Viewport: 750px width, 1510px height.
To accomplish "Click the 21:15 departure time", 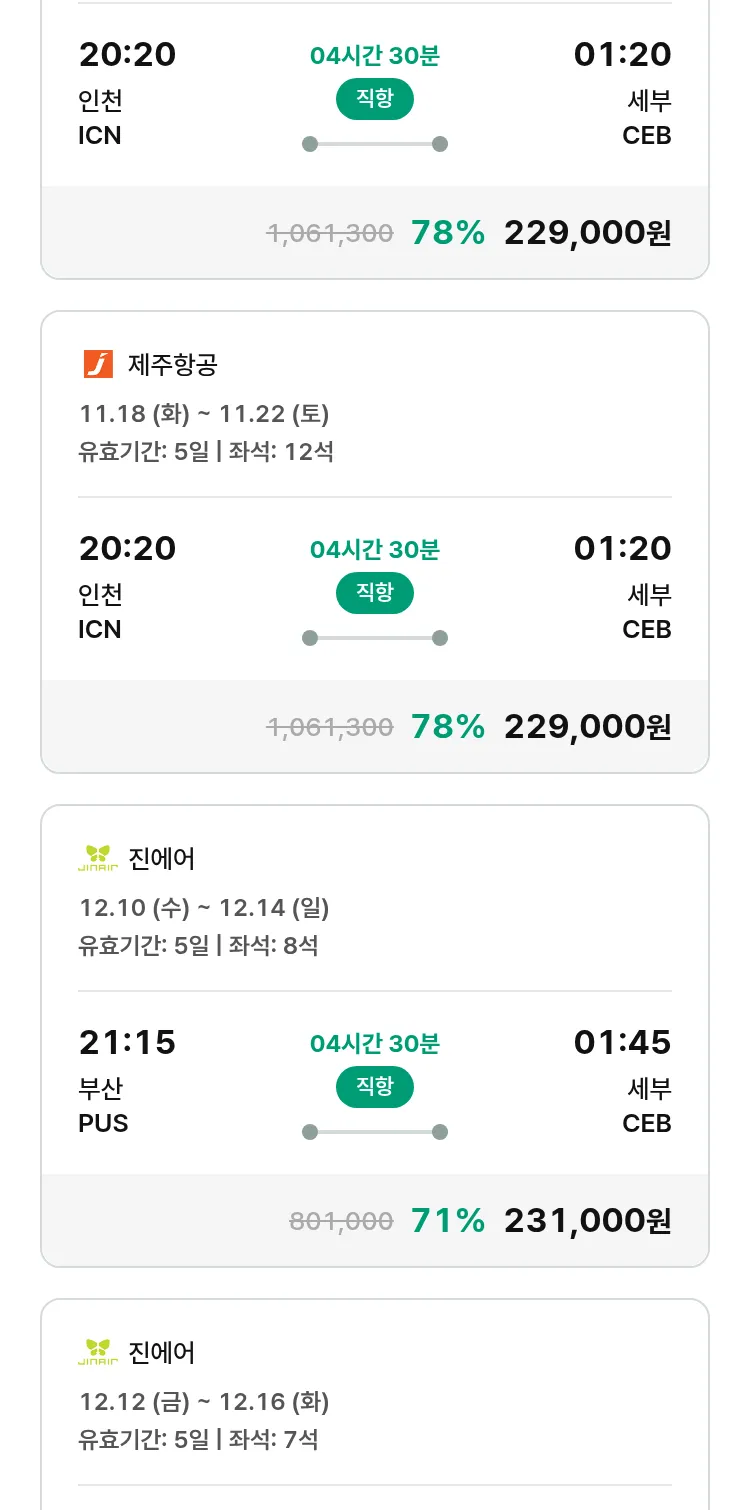I will [127, 1042].
